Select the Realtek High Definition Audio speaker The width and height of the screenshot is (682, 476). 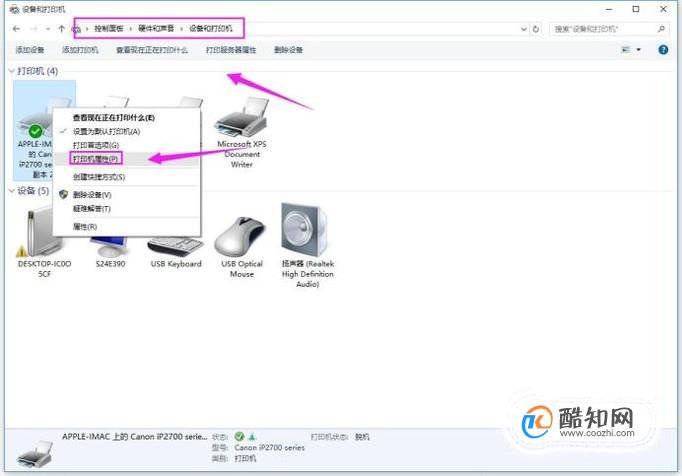pos(308,245)
